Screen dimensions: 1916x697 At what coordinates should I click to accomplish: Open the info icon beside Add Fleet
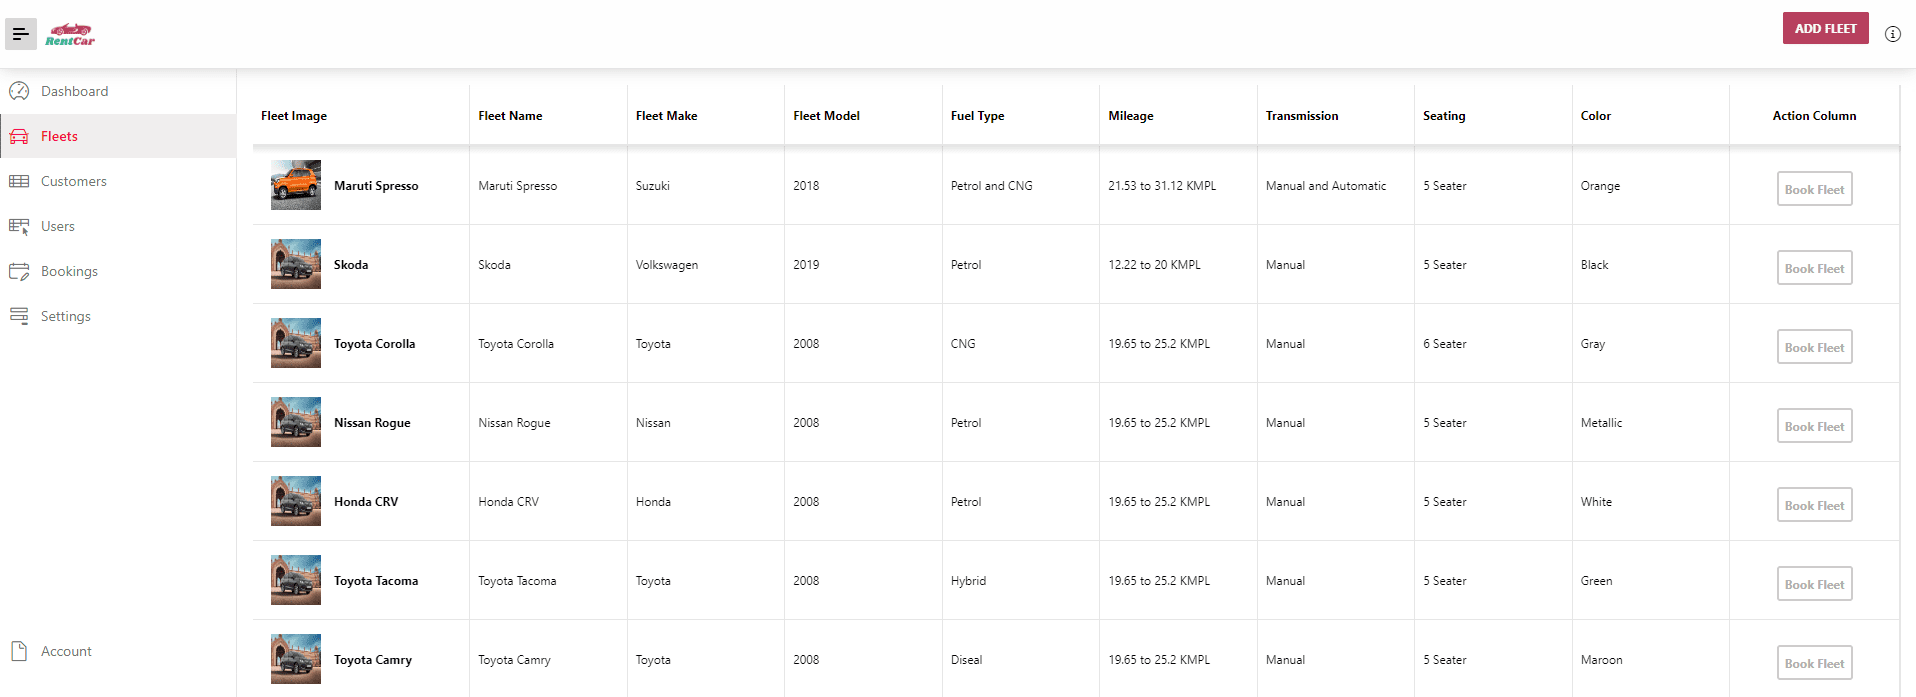coord(1892,34)
